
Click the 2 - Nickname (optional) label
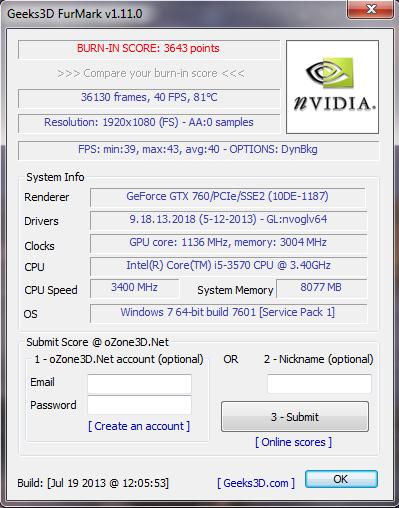coord(319,359)
